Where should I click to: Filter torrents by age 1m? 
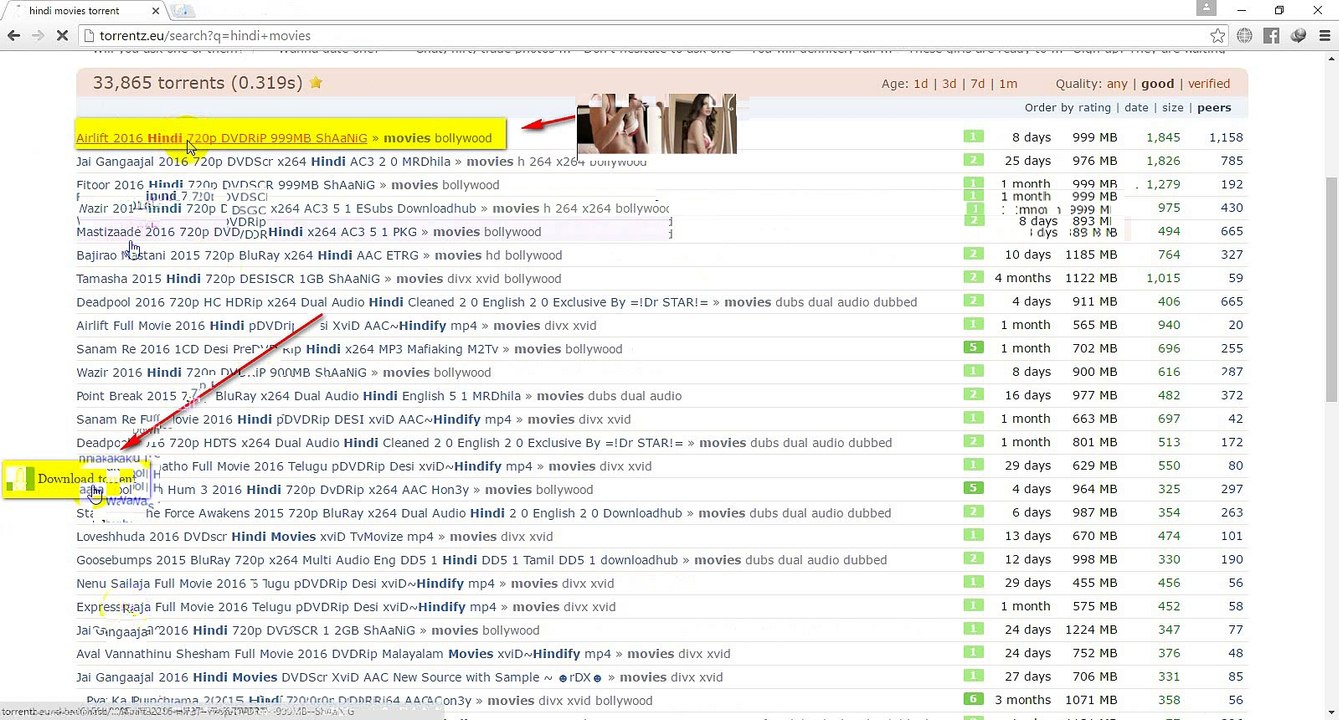[x=1008, y=84]
